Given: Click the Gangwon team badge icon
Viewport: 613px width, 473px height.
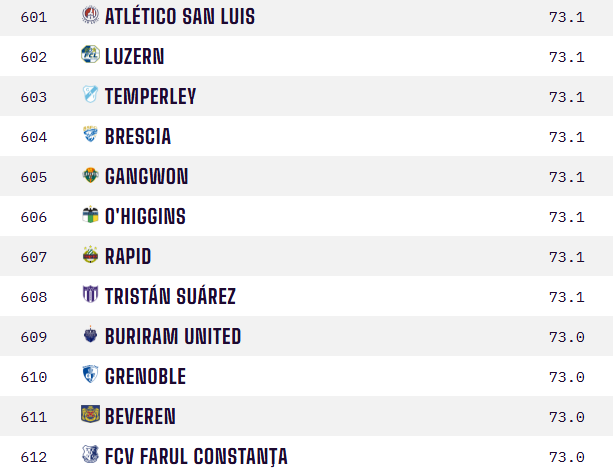Looking at the screenshot, I should tap(90, 176).
